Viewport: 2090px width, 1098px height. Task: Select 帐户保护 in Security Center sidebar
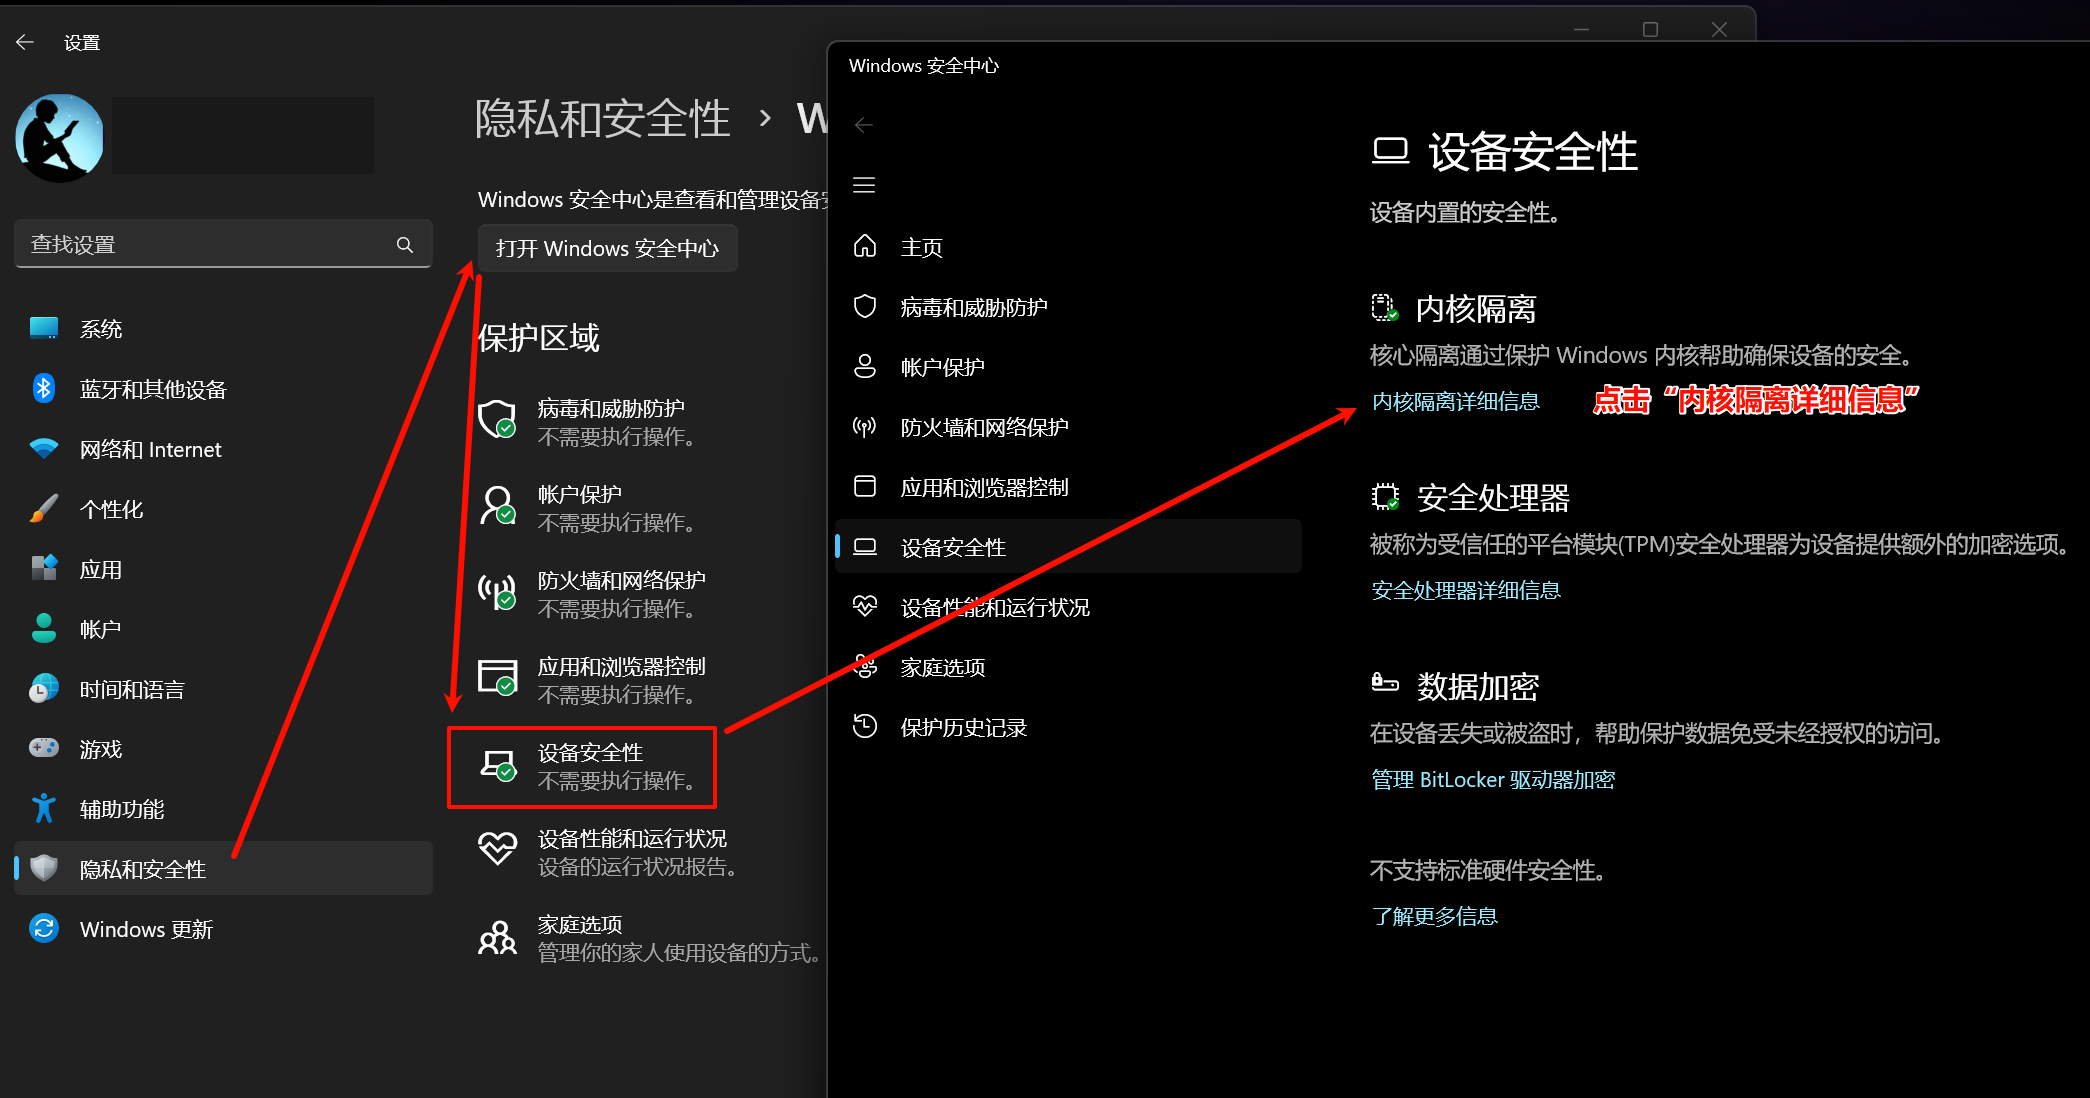click(x=1068, y=367)
